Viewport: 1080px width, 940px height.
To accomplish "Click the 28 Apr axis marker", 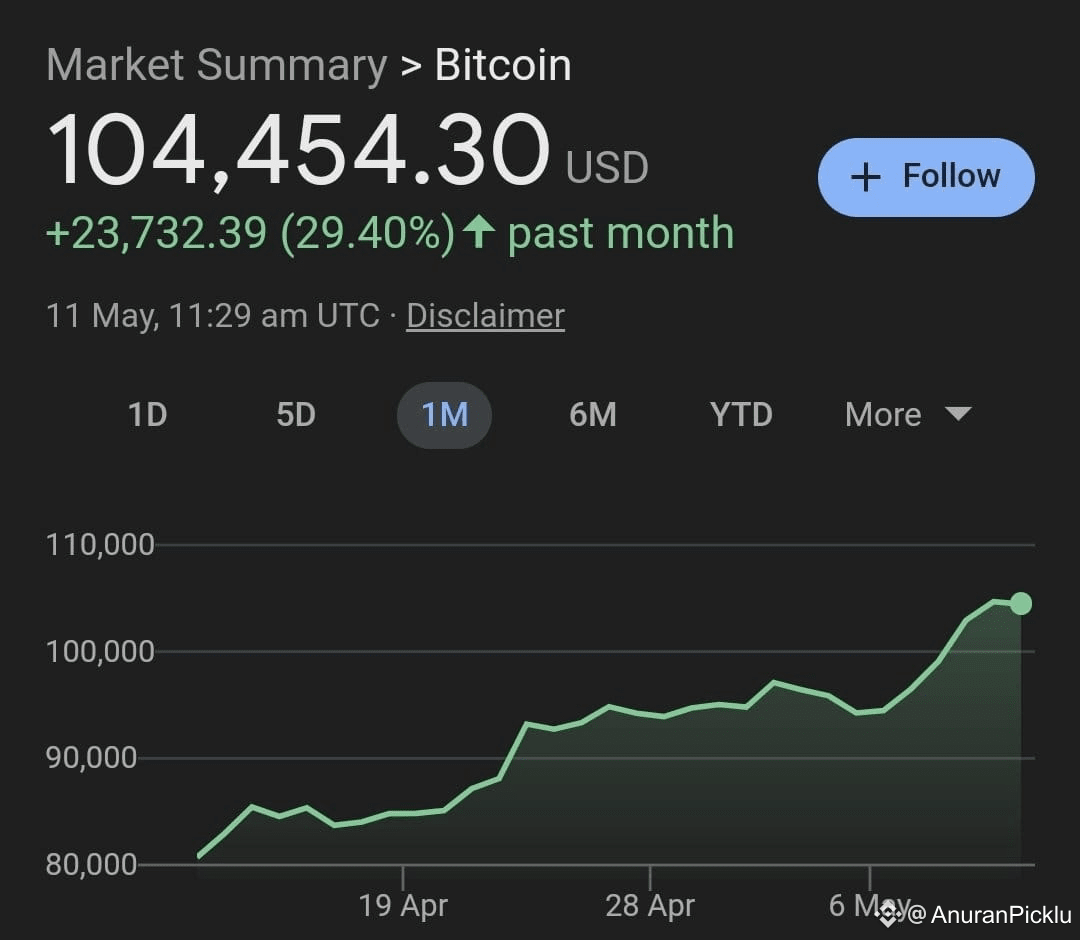I will [x=650, y=905].
